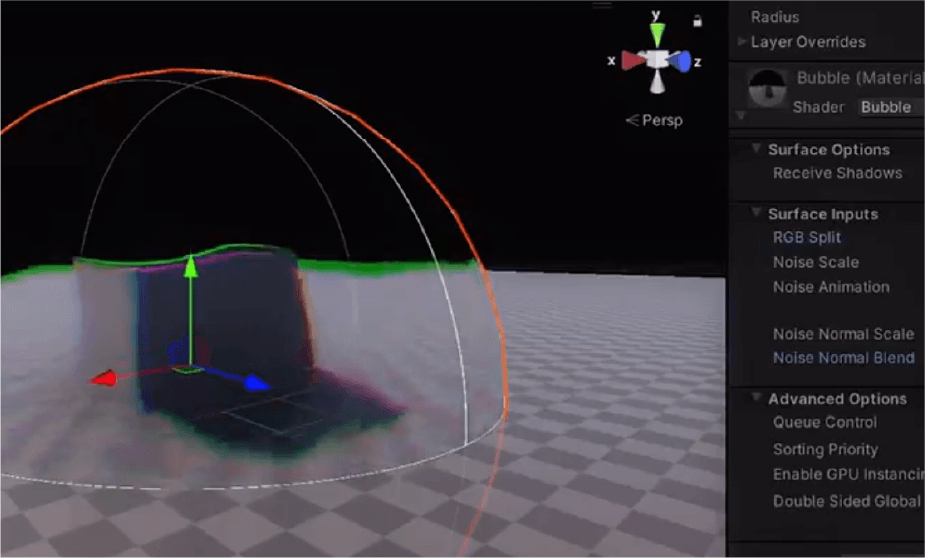The image size is (925, 558).
Task: Click the green Y move arrow on the object
Action: click(x=190, y=266)
